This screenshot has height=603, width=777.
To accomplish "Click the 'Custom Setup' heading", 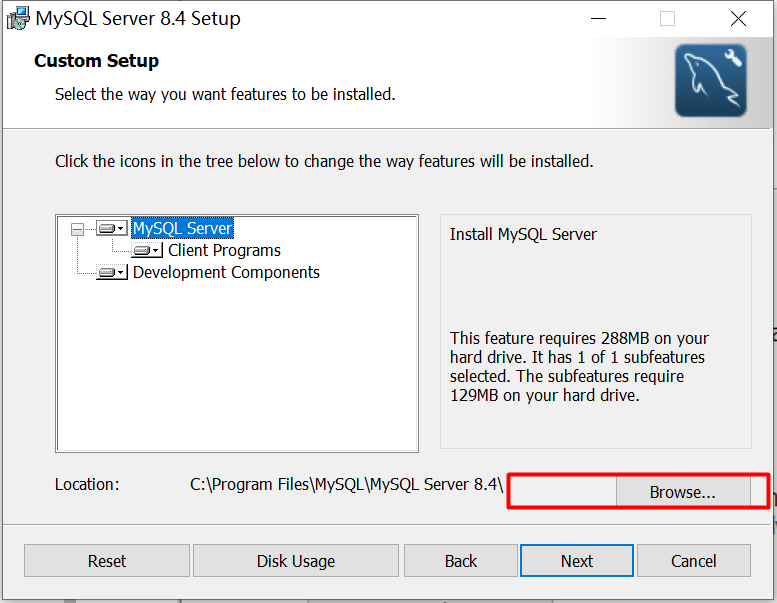I will pyautogui.click(x=97, y=60).
